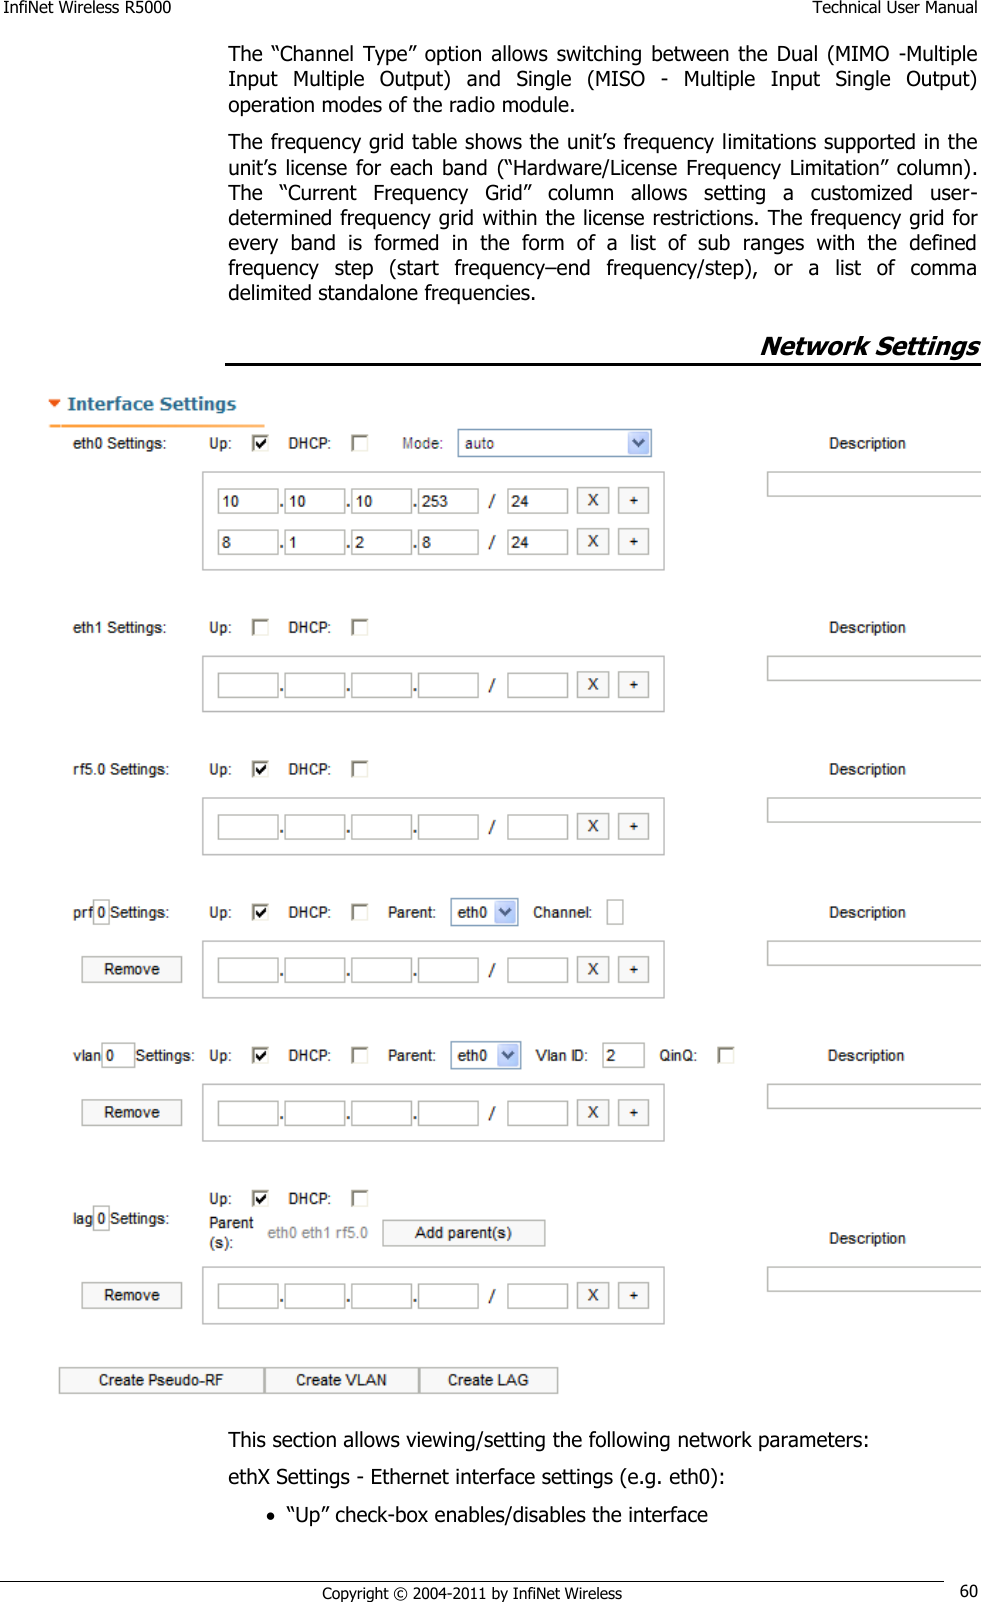Click plus button in vlan0 address row
The width and height of the screenshot is (981, 1602).
(x=633, y=1112)
